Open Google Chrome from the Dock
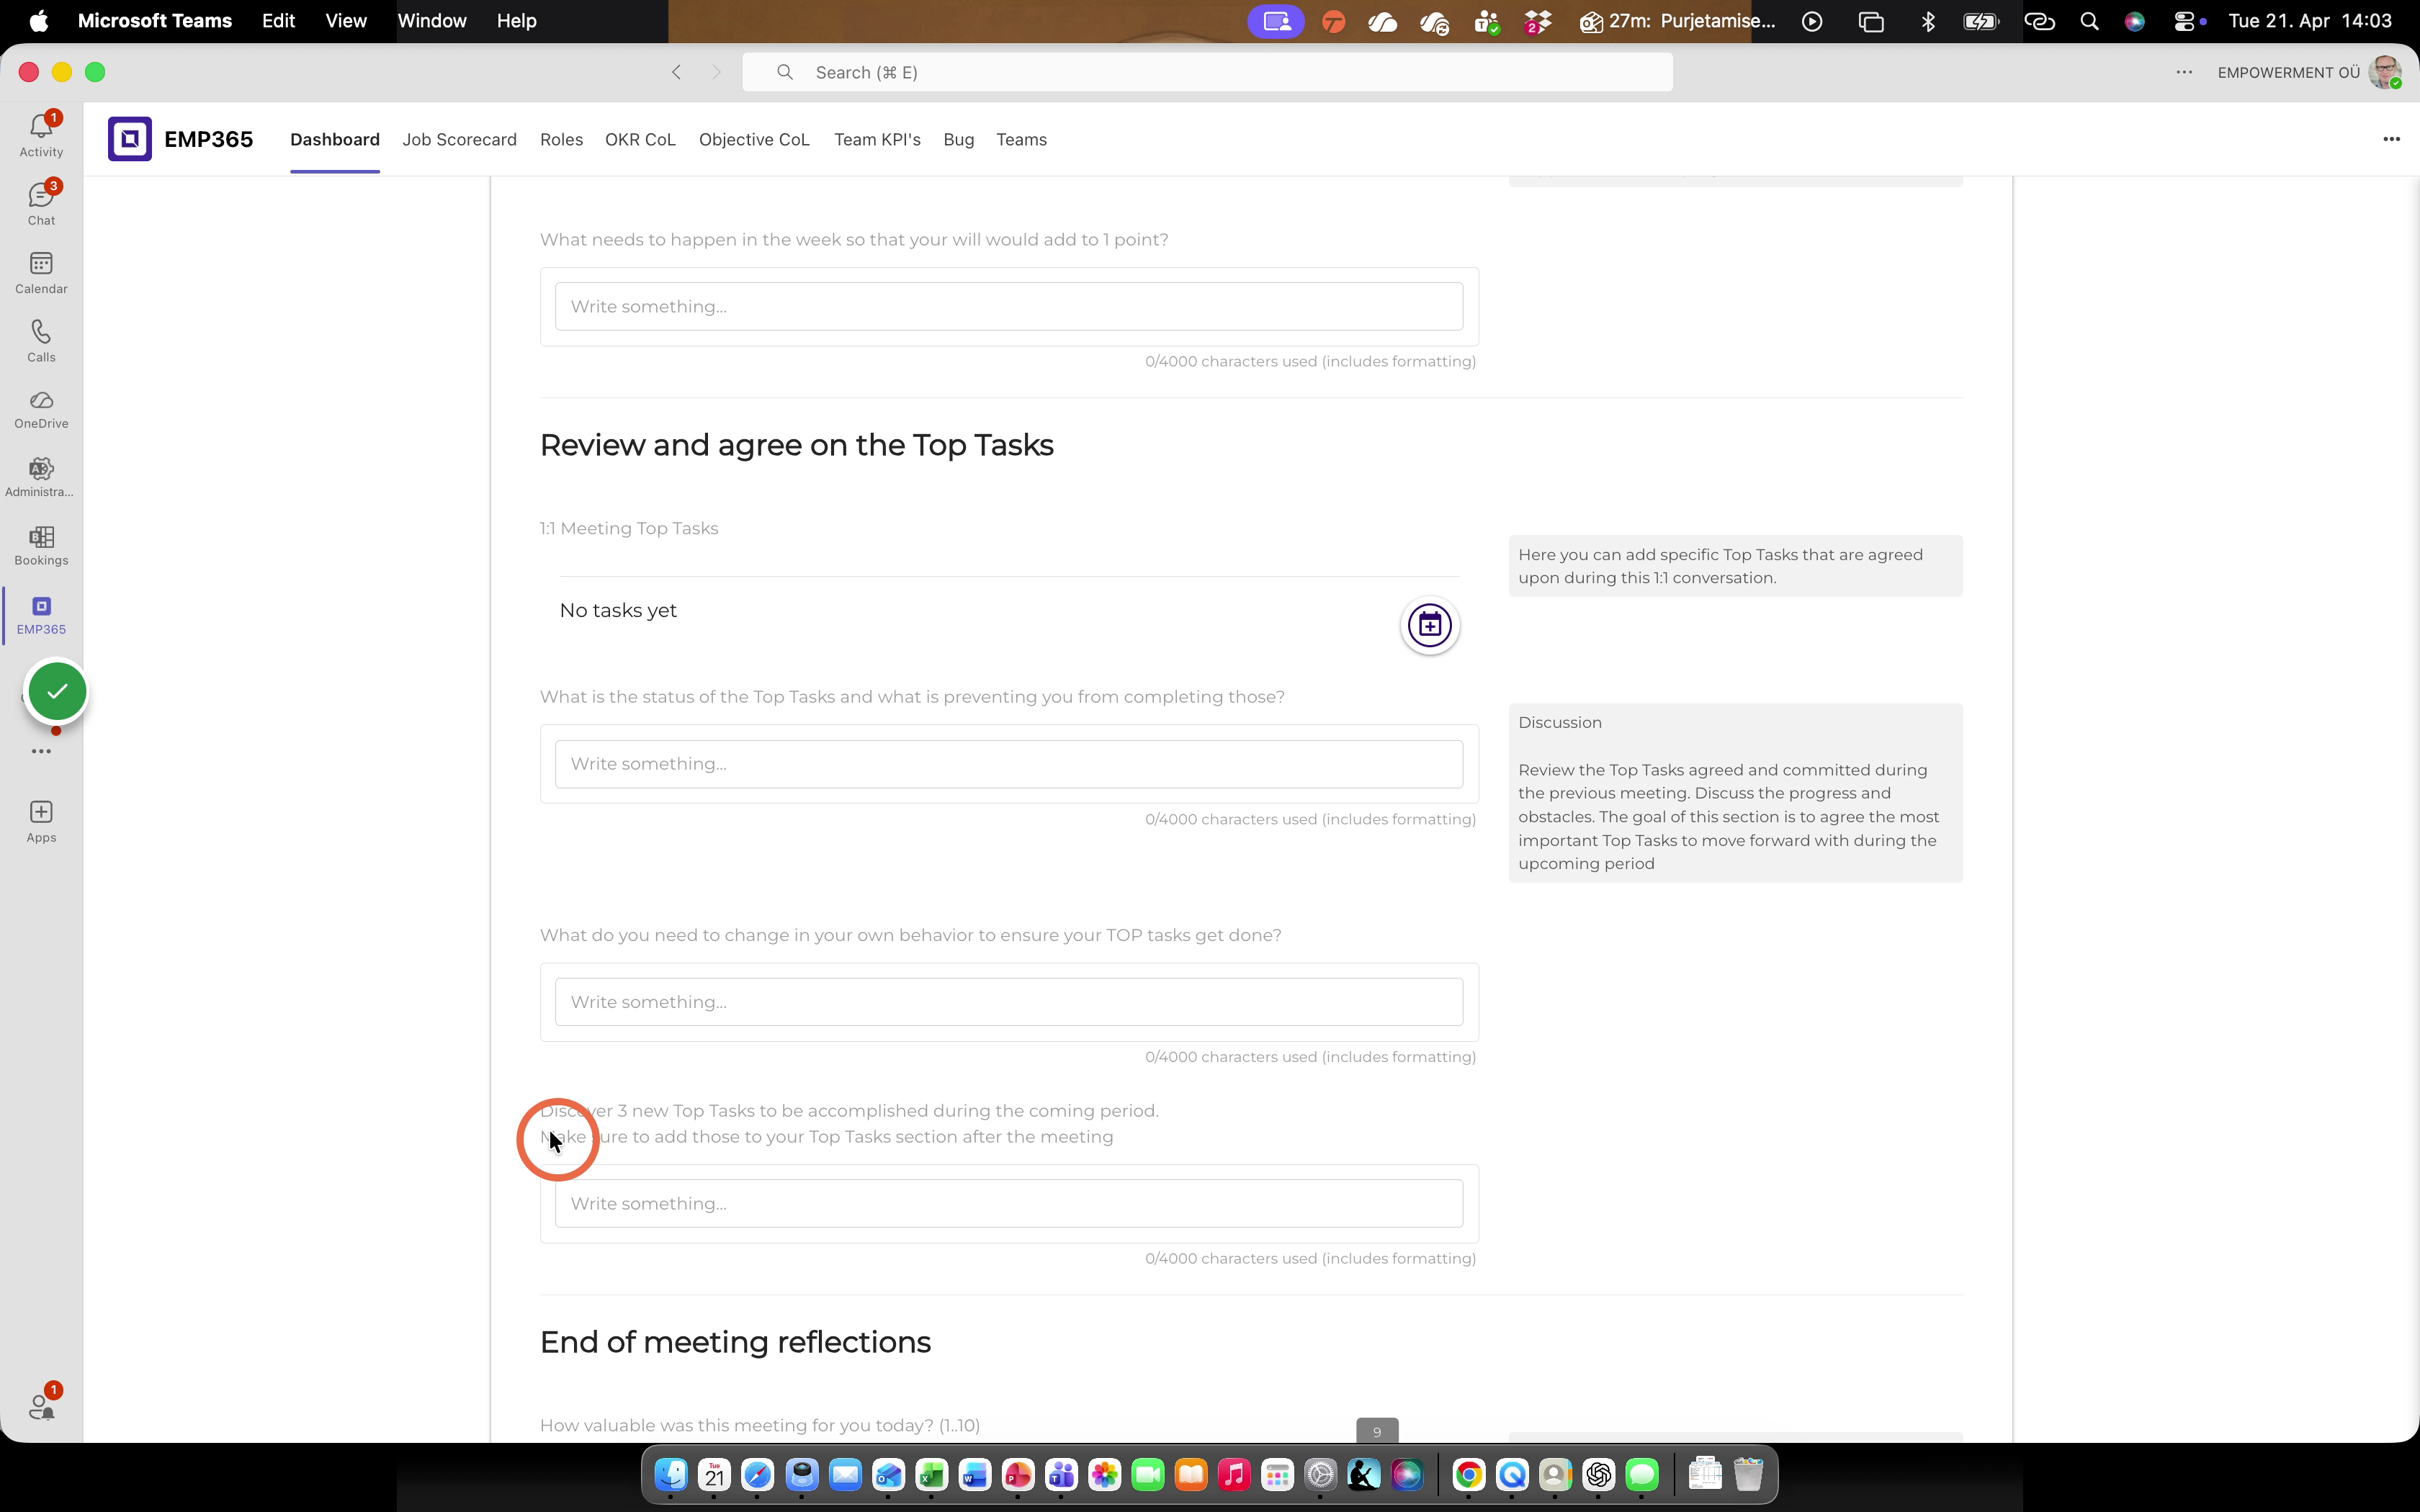The image size is (2420, 1512). pos(1468,1474)
